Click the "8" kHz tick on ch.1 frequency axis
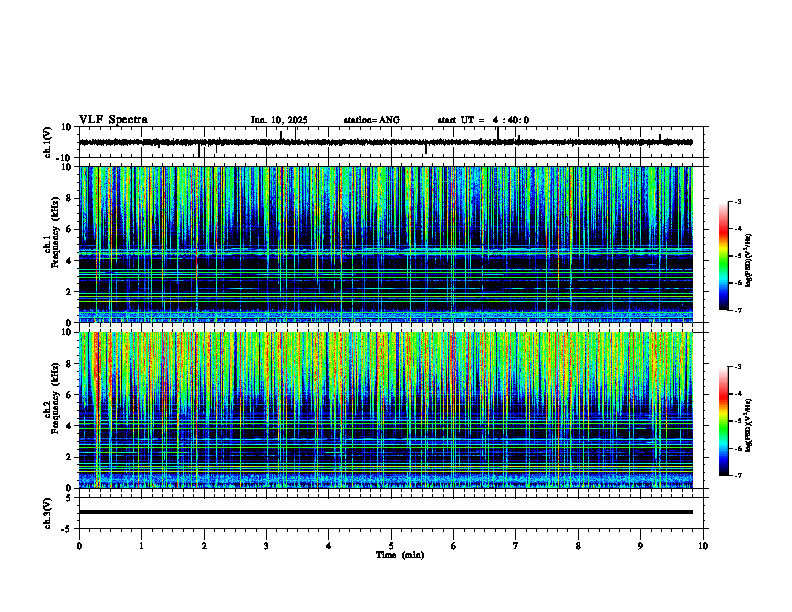 coord(70,198)
